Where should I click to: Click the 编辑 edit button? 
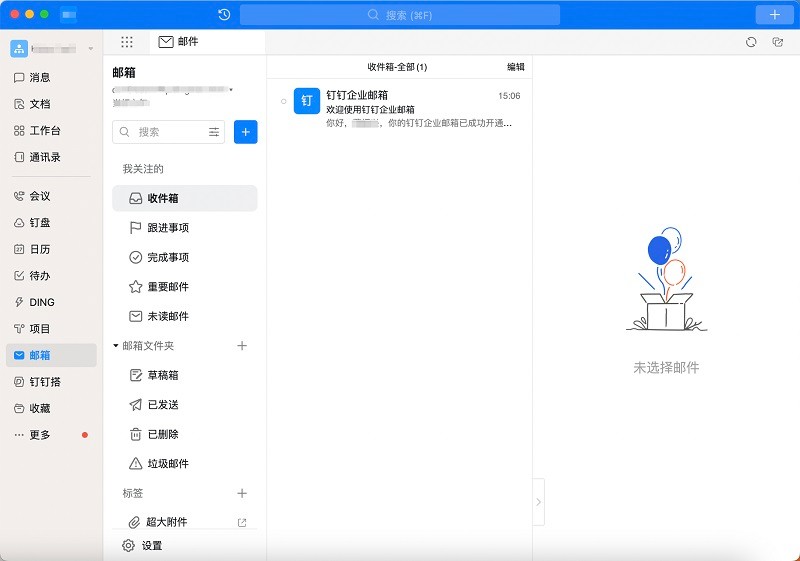coord(515,67)
